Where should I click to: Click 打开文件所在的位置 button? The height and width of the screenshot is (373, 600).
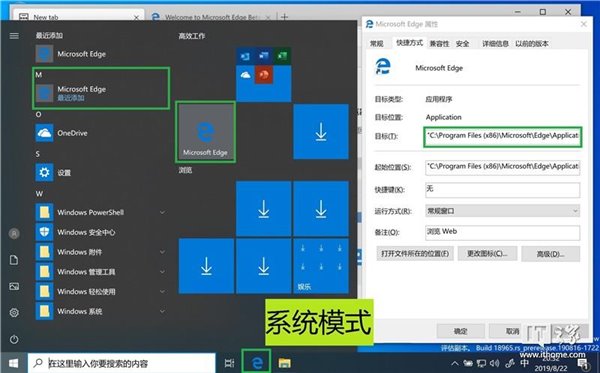click(x=415, y=254)
